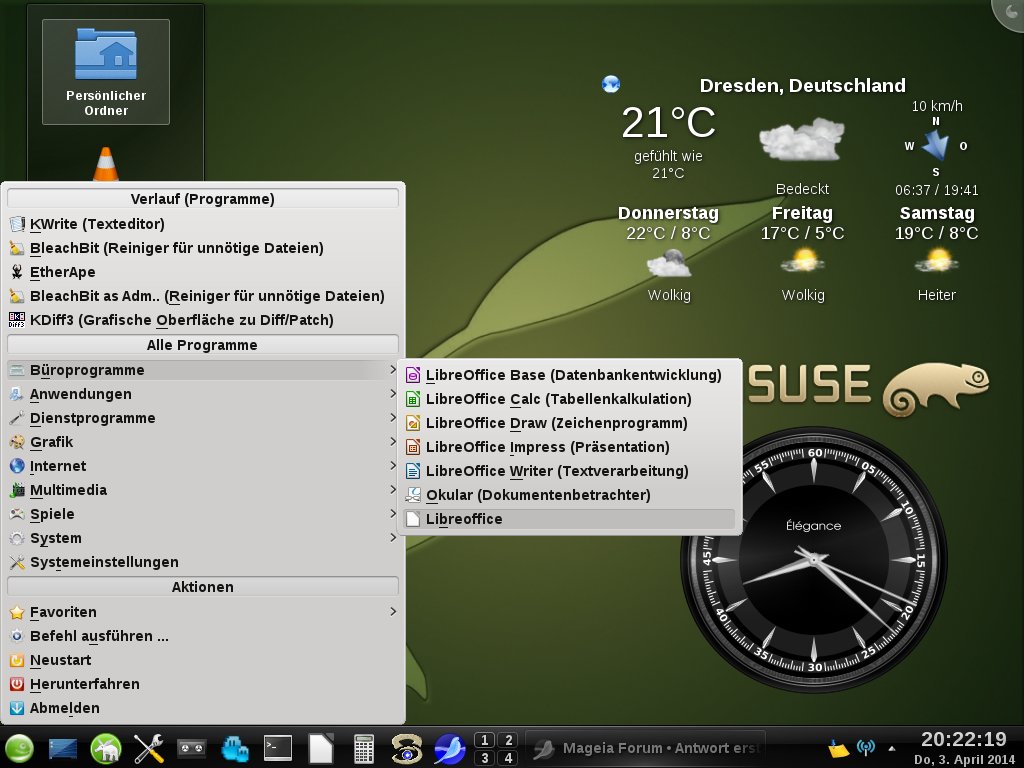This screenshot has width=1024, height=768.
Task: Launch LibreOffice Impress (Präsentation)
Action: pyautogui.click(x=569, y=447)
